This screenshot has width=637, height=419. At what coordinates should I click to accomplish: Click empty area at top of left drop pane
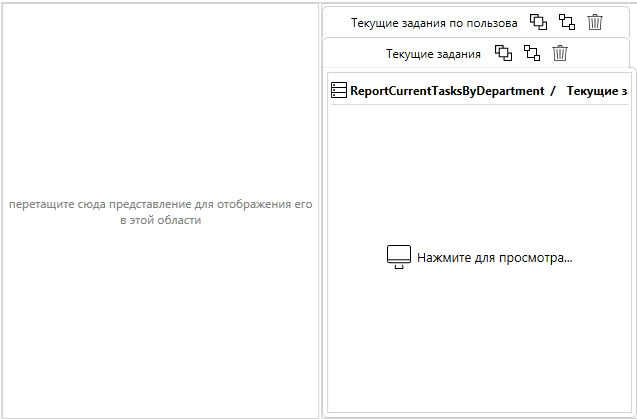[x=160, y=50]
